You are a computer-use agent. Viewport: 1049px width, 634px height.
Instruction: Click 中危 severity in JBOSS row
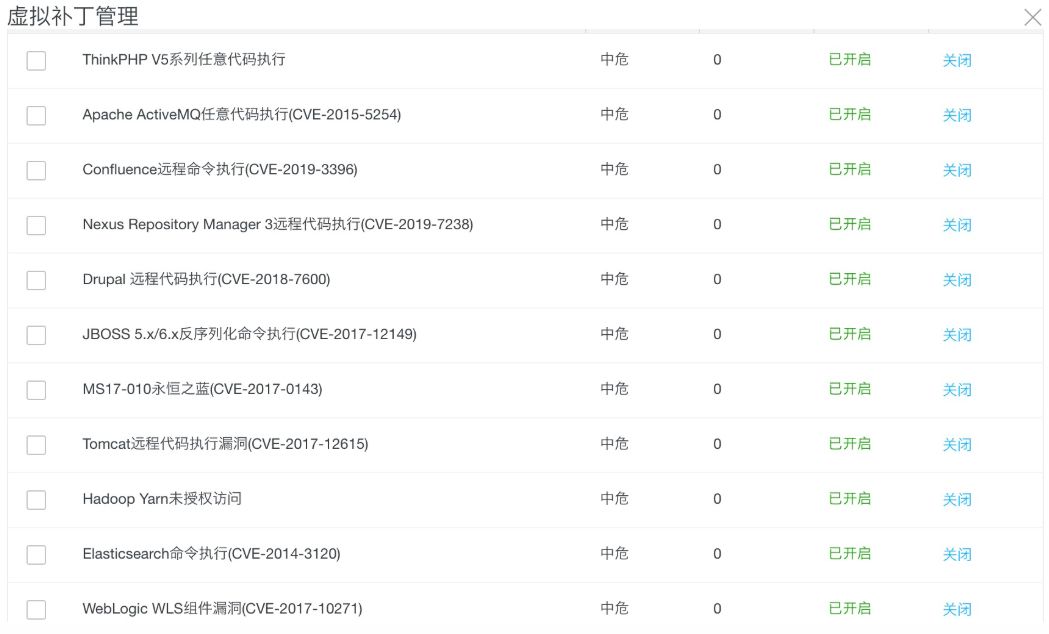point(614,334)
